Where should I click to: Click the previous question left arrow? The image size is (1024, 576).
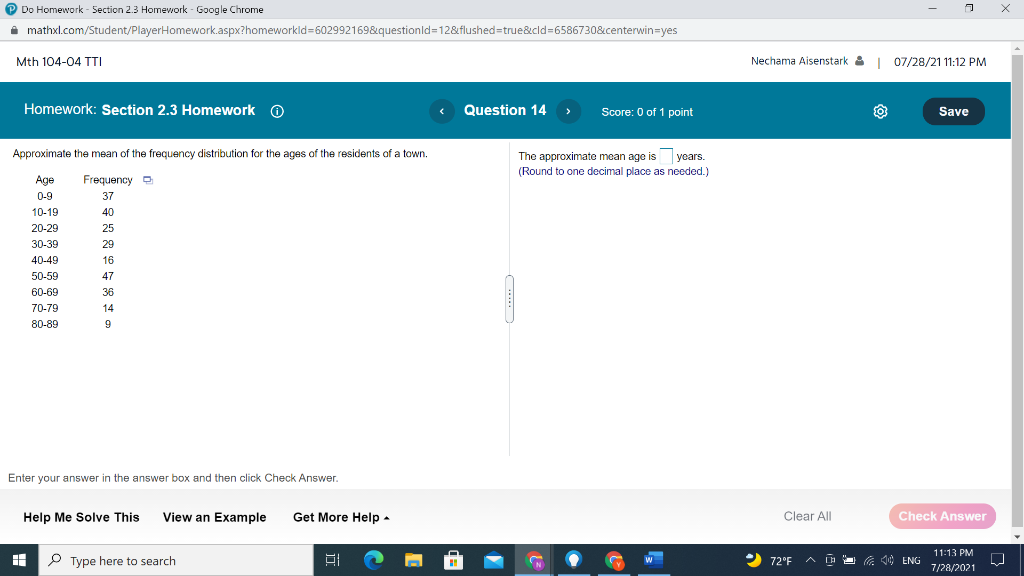click(x=441, y=111)
